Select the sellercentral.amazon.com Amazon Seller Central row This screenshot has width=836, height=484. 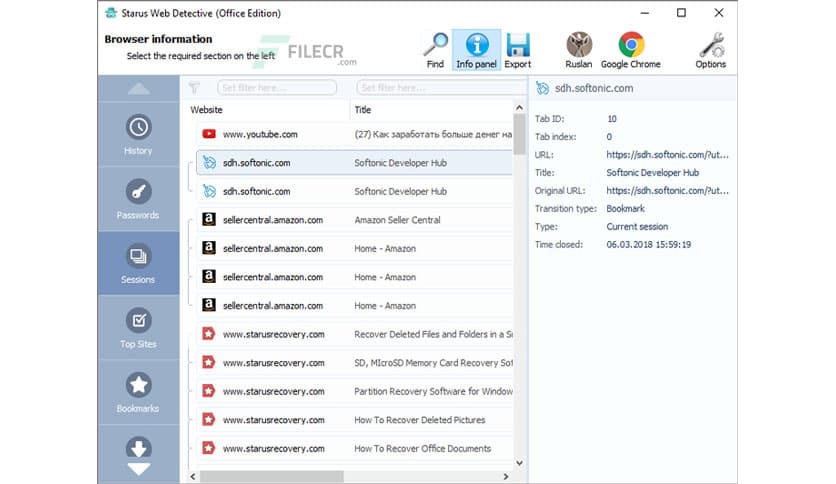(x=354, y=220)
